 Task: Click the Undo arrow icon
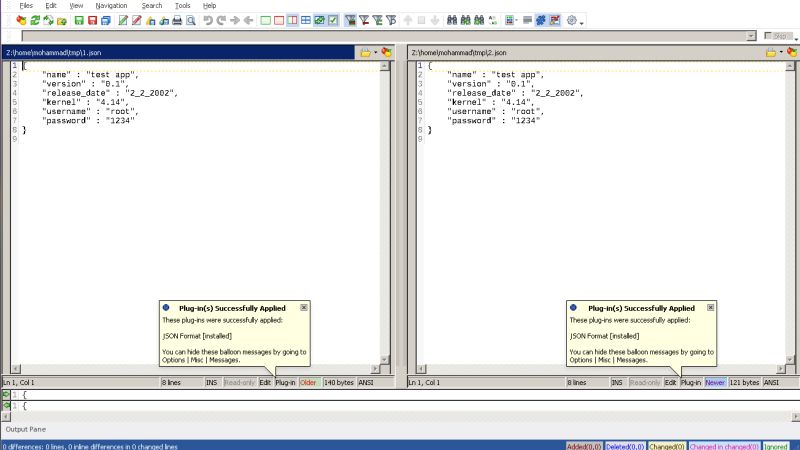pos(208,20)
